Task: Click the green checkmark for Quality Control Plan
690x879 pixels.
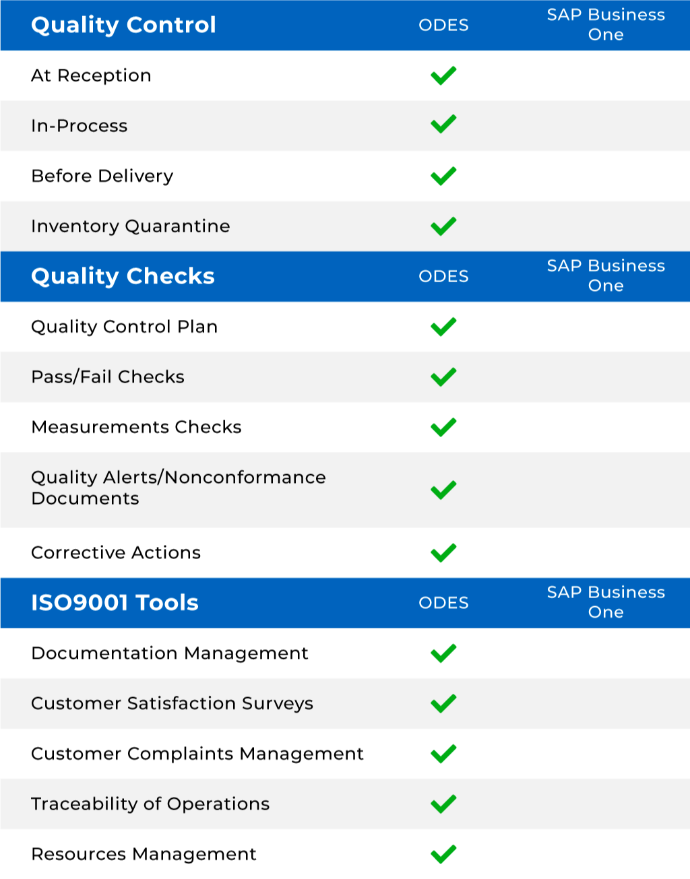Action: click(x=443, y=327)
